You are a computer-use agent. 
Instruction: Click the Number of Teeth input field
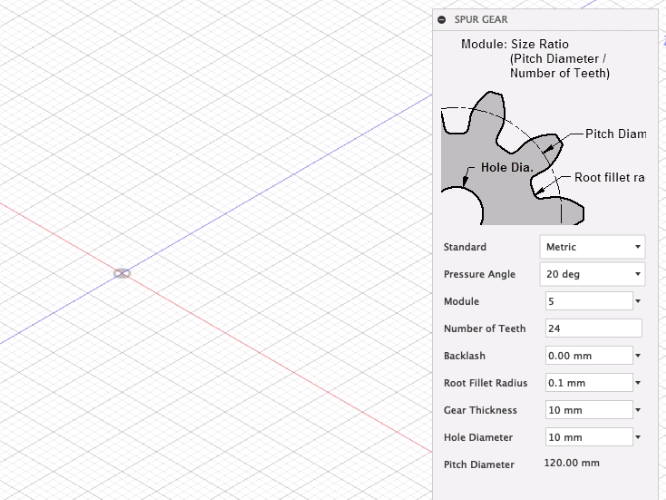click(x=594, y=328)
